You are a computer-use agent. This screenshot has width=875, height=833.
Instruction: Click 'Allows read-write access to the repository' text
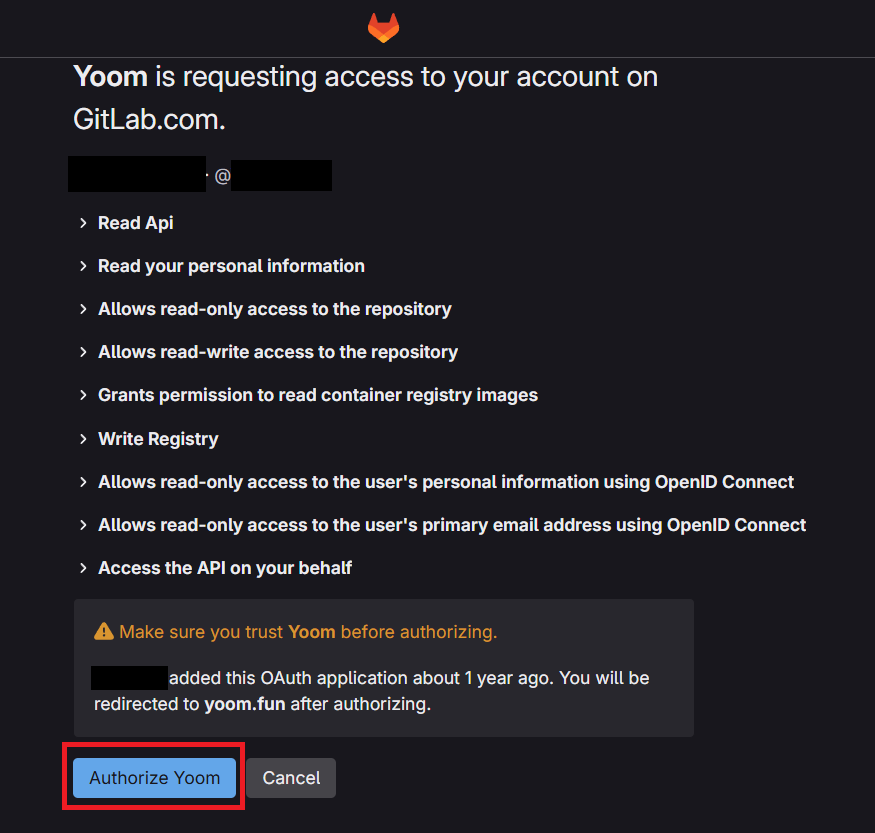pos(278,352)
